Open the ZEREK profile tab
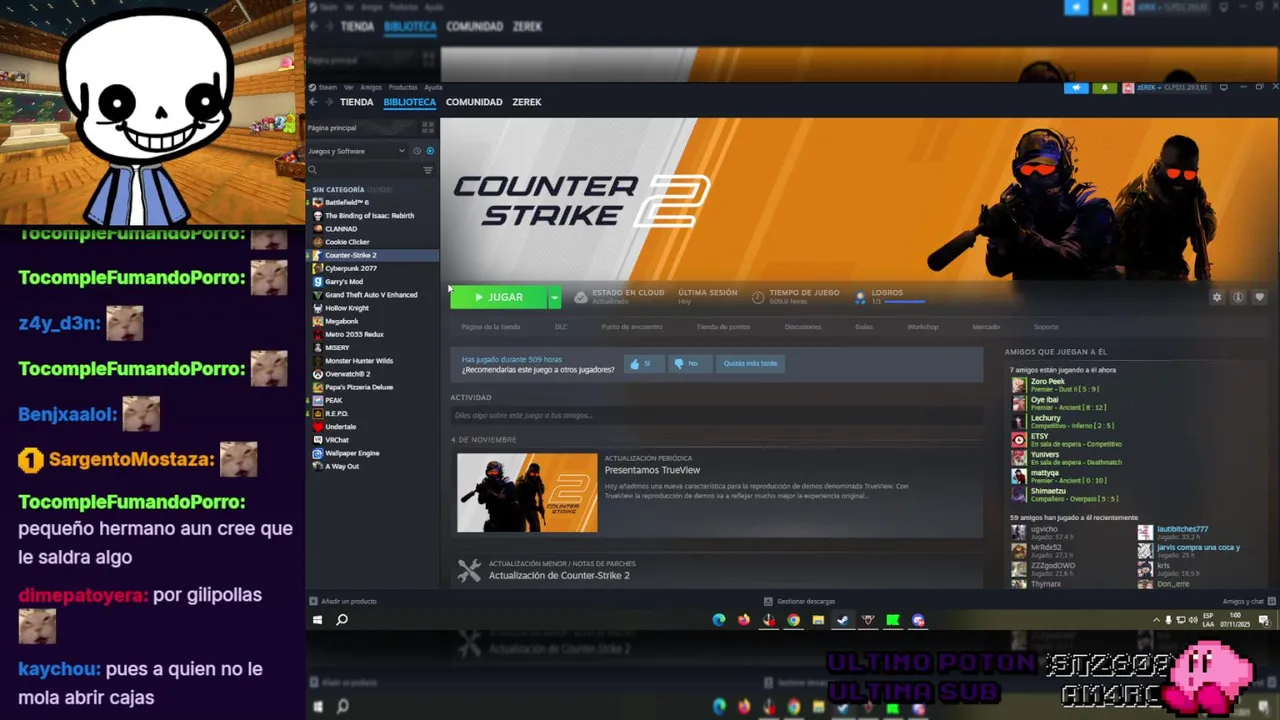The height and width of the screenshot is (720, 1280). [x=526, y=102]
